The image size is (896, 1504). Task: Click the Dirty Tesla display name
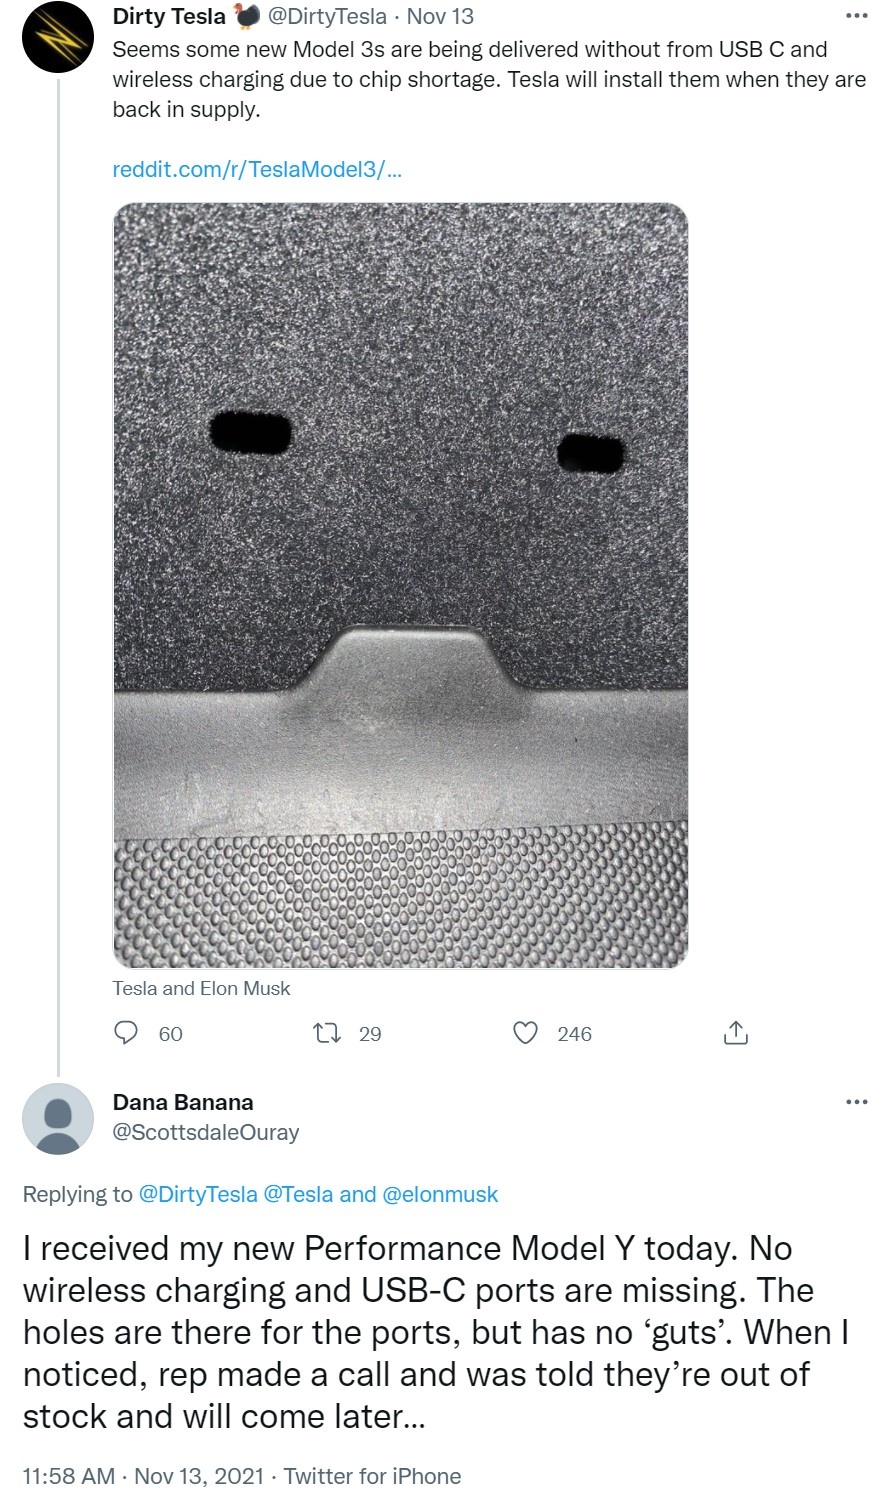pos(169,16)
